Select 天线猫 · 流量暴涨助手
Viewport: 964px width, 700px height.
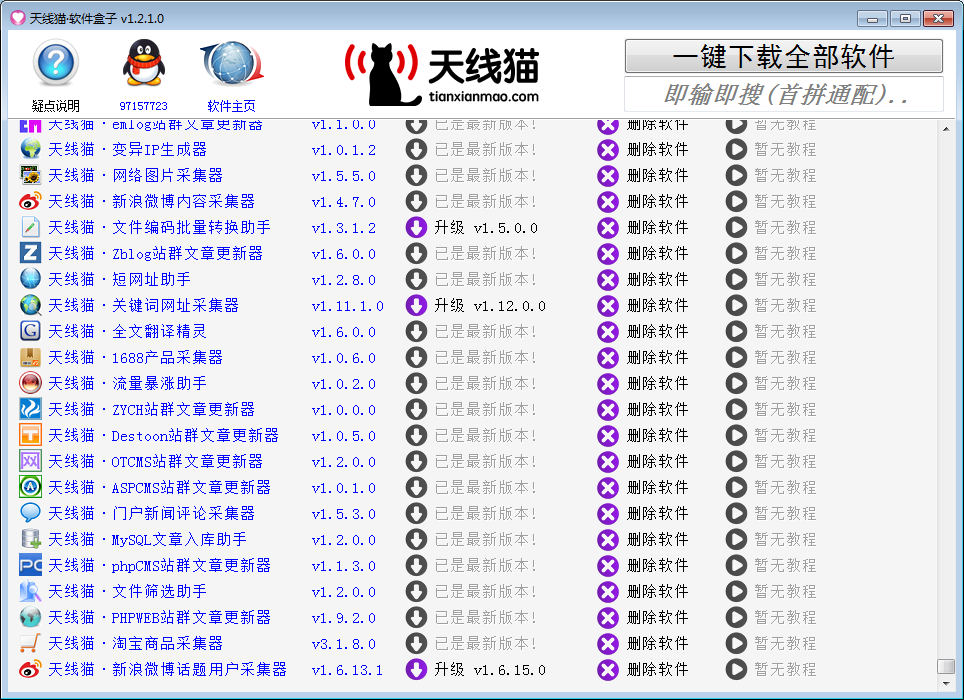click(127, 383)
